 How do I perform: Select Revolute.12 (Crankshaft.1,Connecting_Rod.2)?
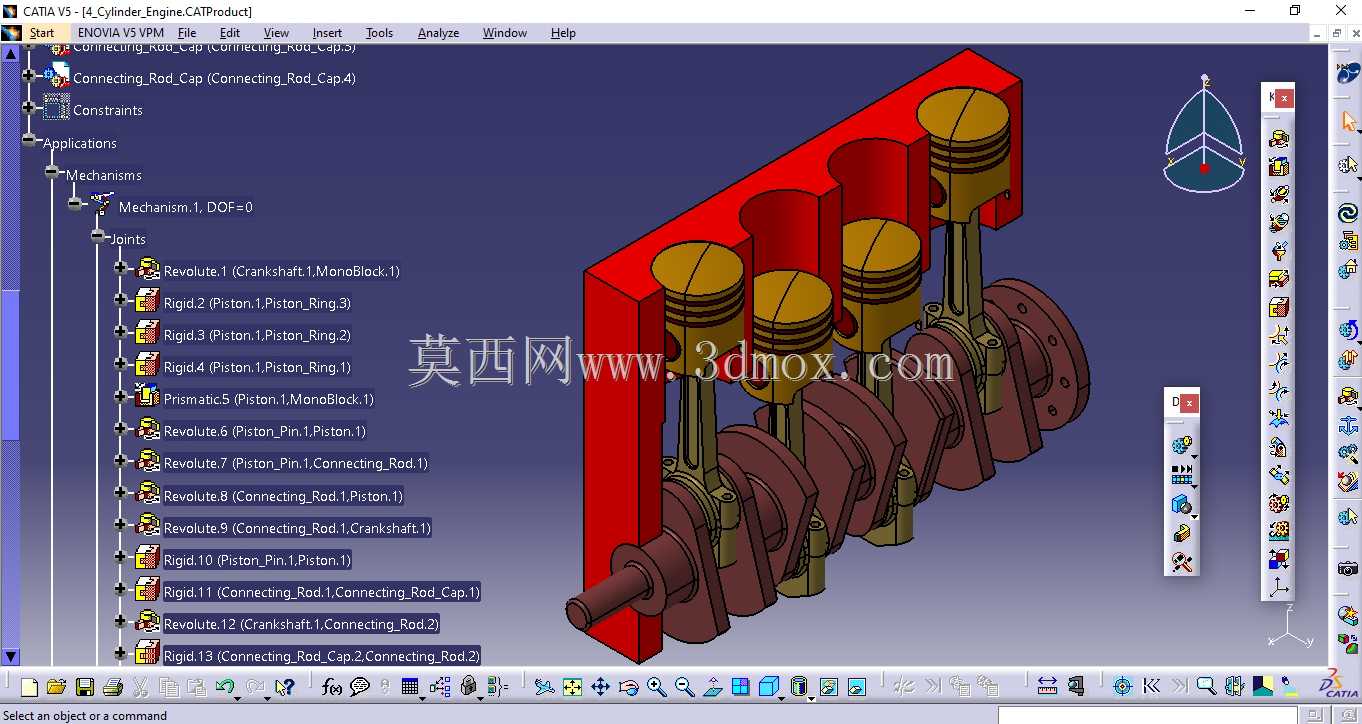[x=301, y=624]
